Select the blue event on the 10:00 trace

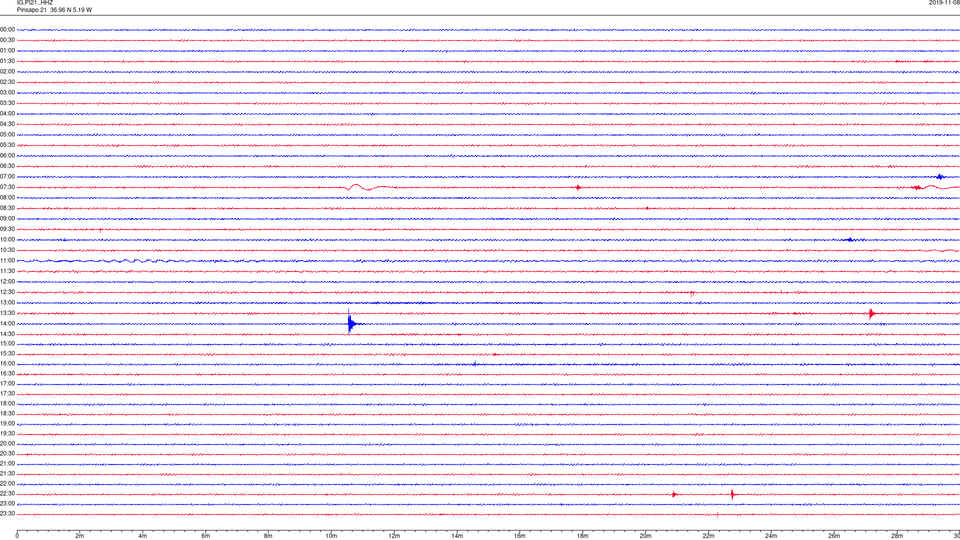pos(850,240)
